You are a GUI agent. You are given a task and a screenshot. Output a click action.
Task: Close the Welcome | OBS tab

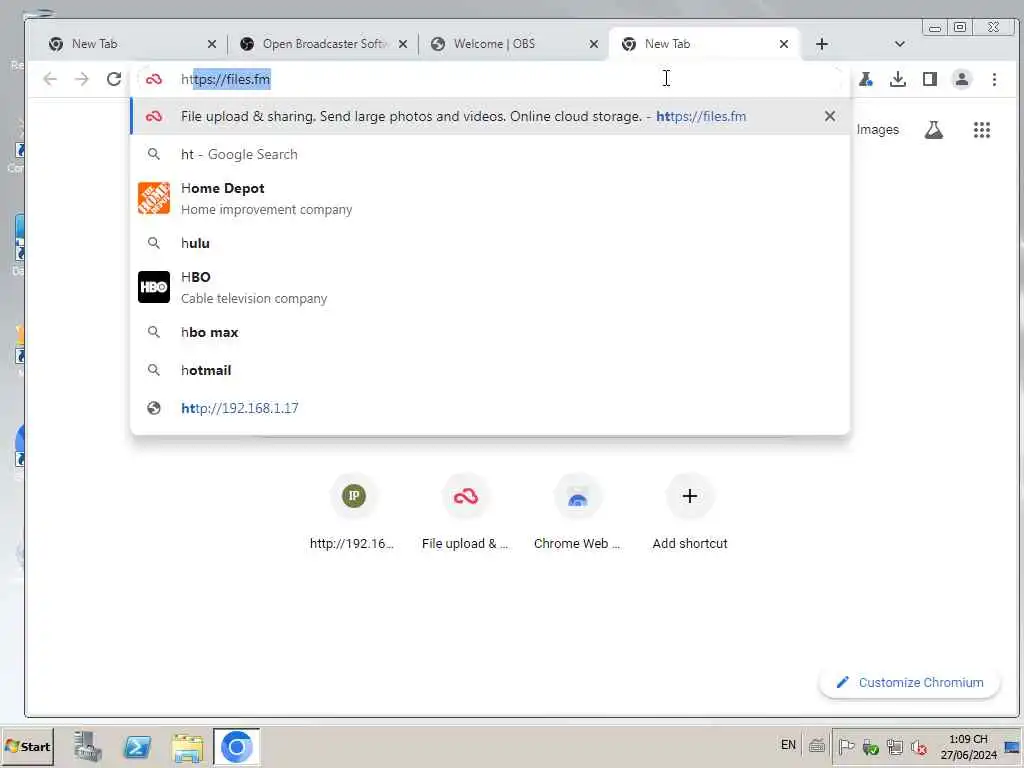pos(594,44)
